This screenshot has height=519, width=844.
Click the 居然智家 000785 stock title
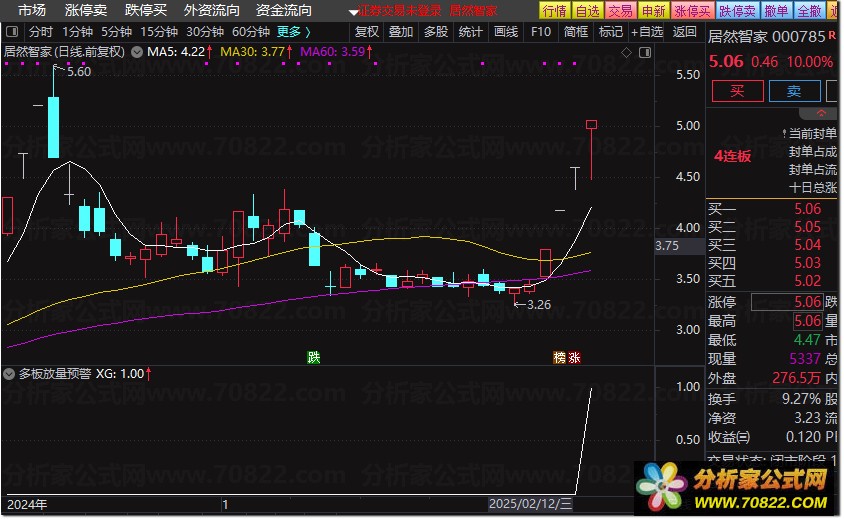[766, 37]
